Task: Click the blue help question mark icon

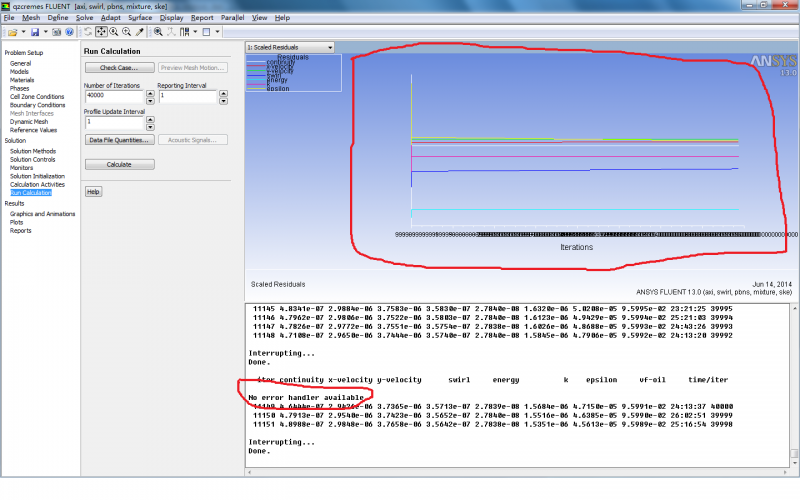Action: click(69, 32)
